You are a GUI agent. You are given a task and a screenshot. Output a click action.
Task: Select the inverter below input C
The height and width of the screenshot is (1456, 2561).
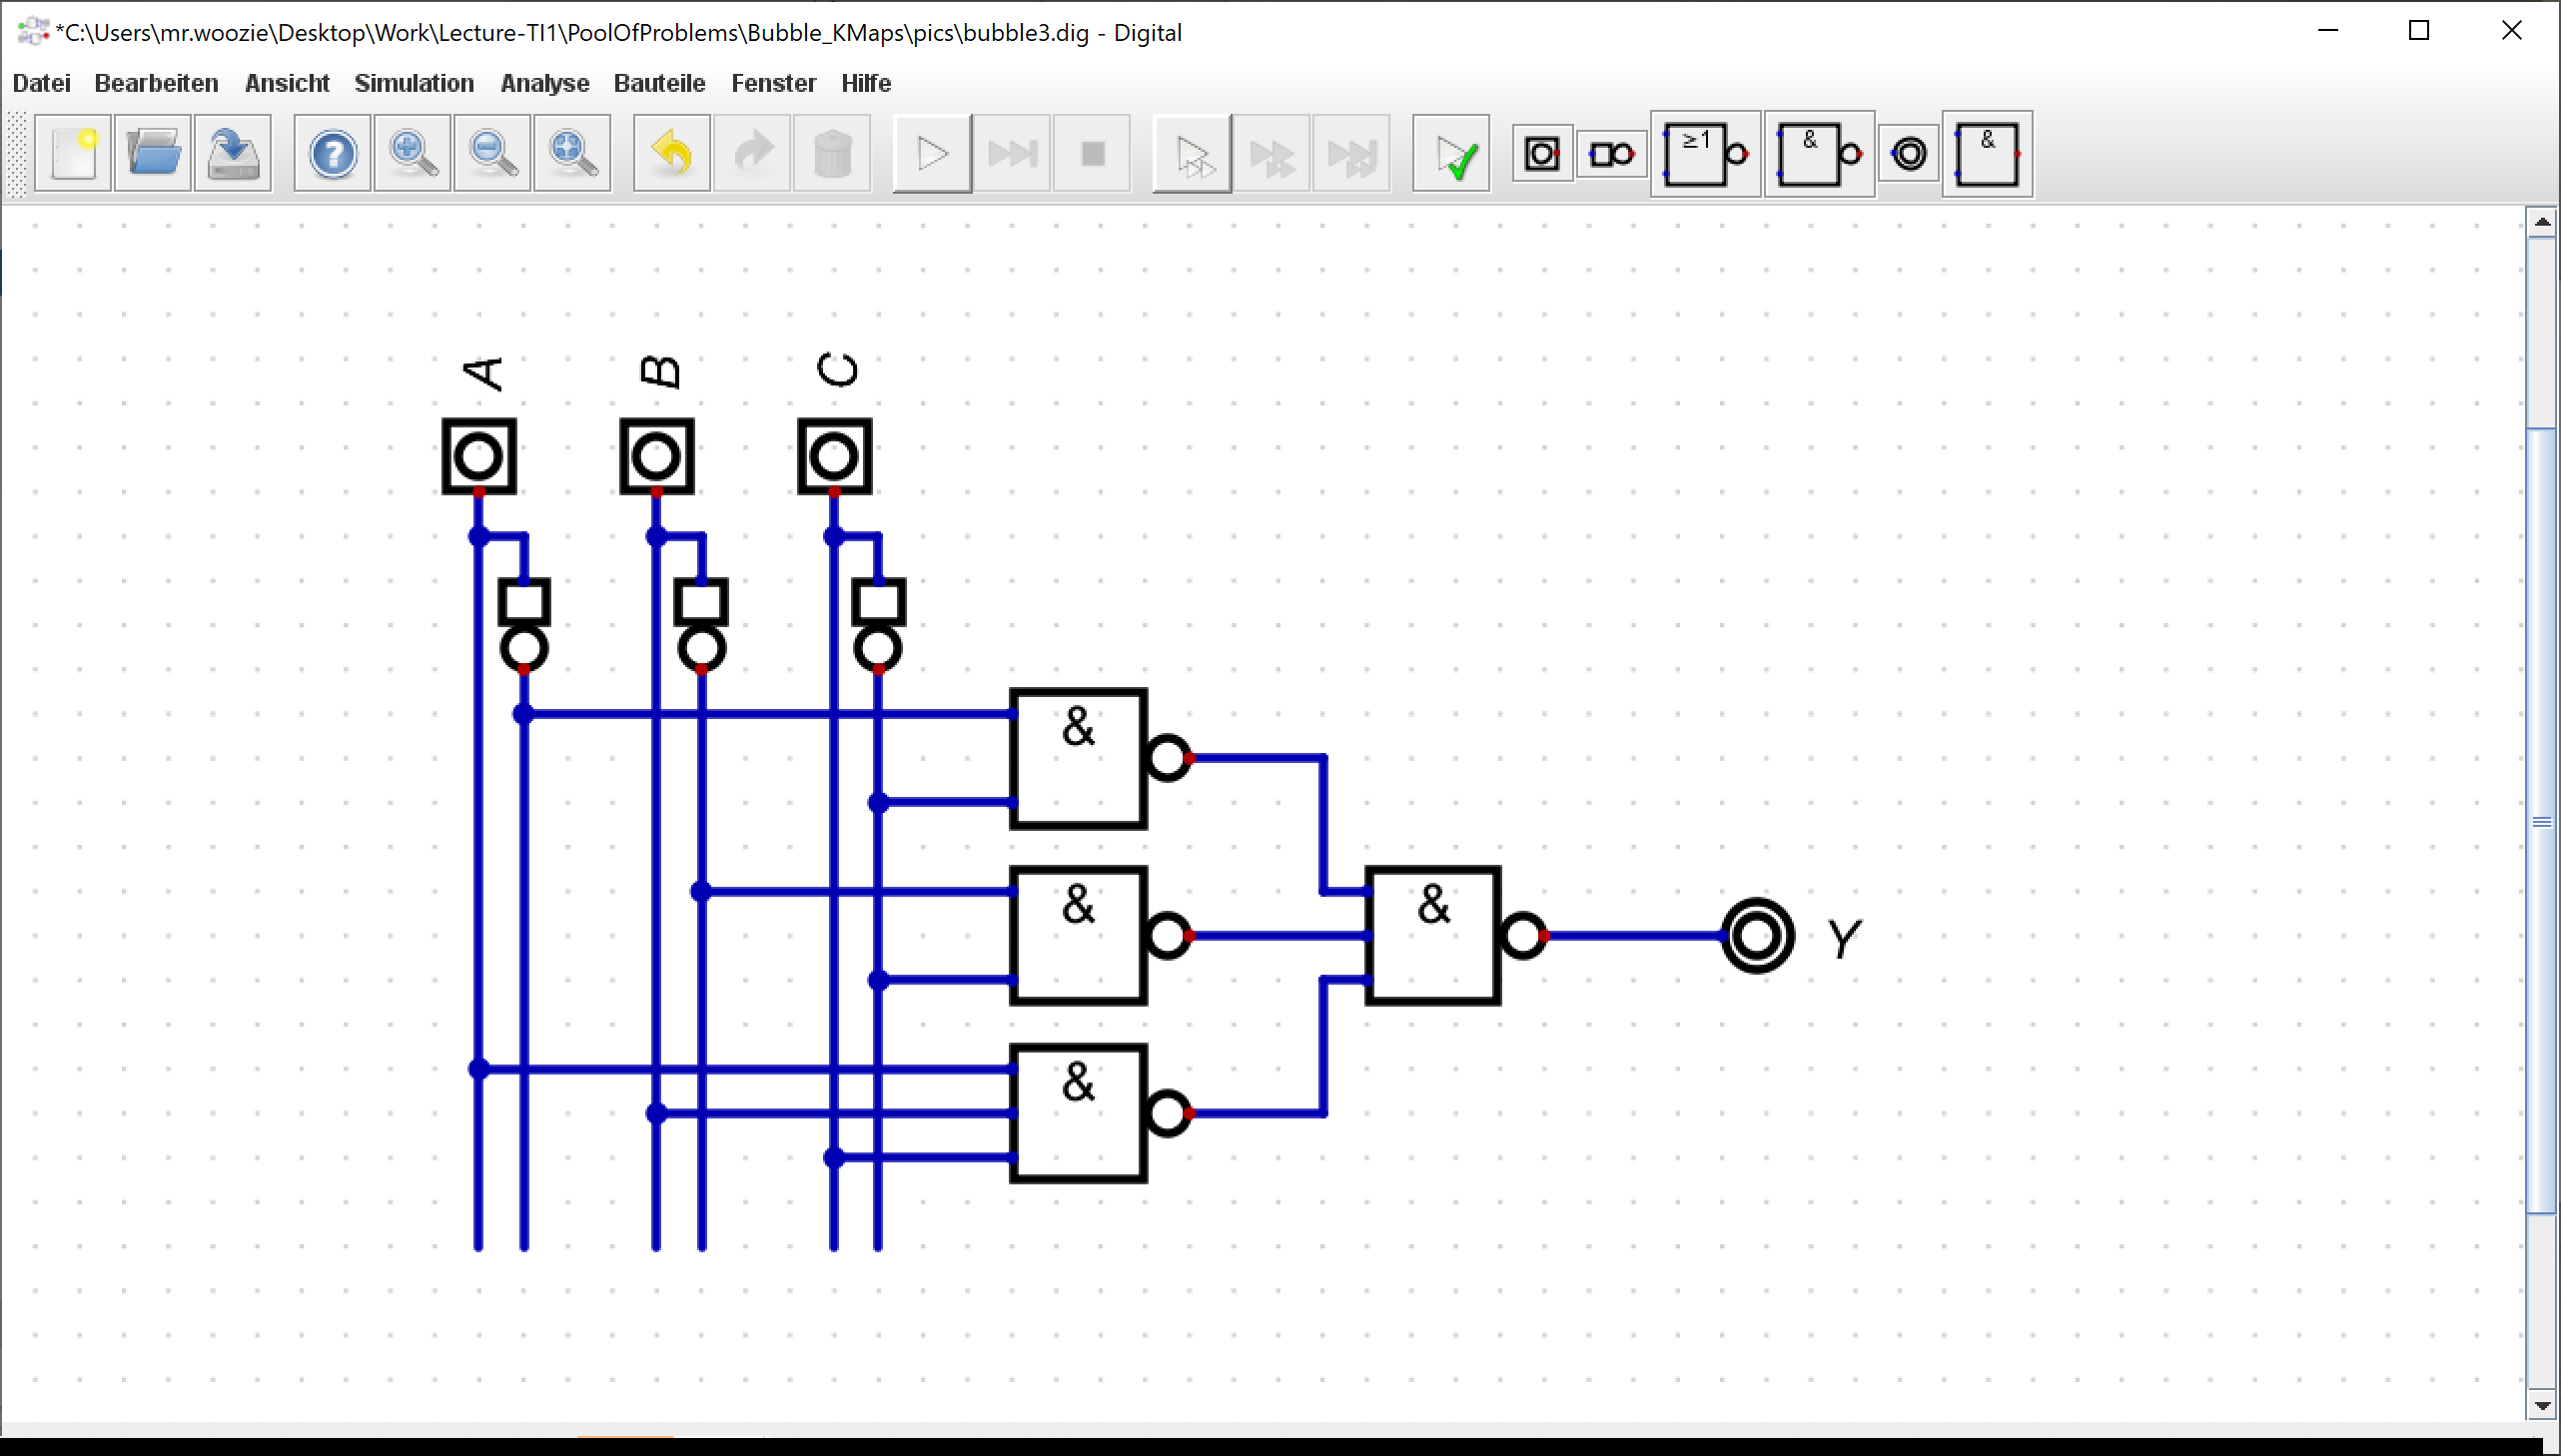tap(879, 625)
